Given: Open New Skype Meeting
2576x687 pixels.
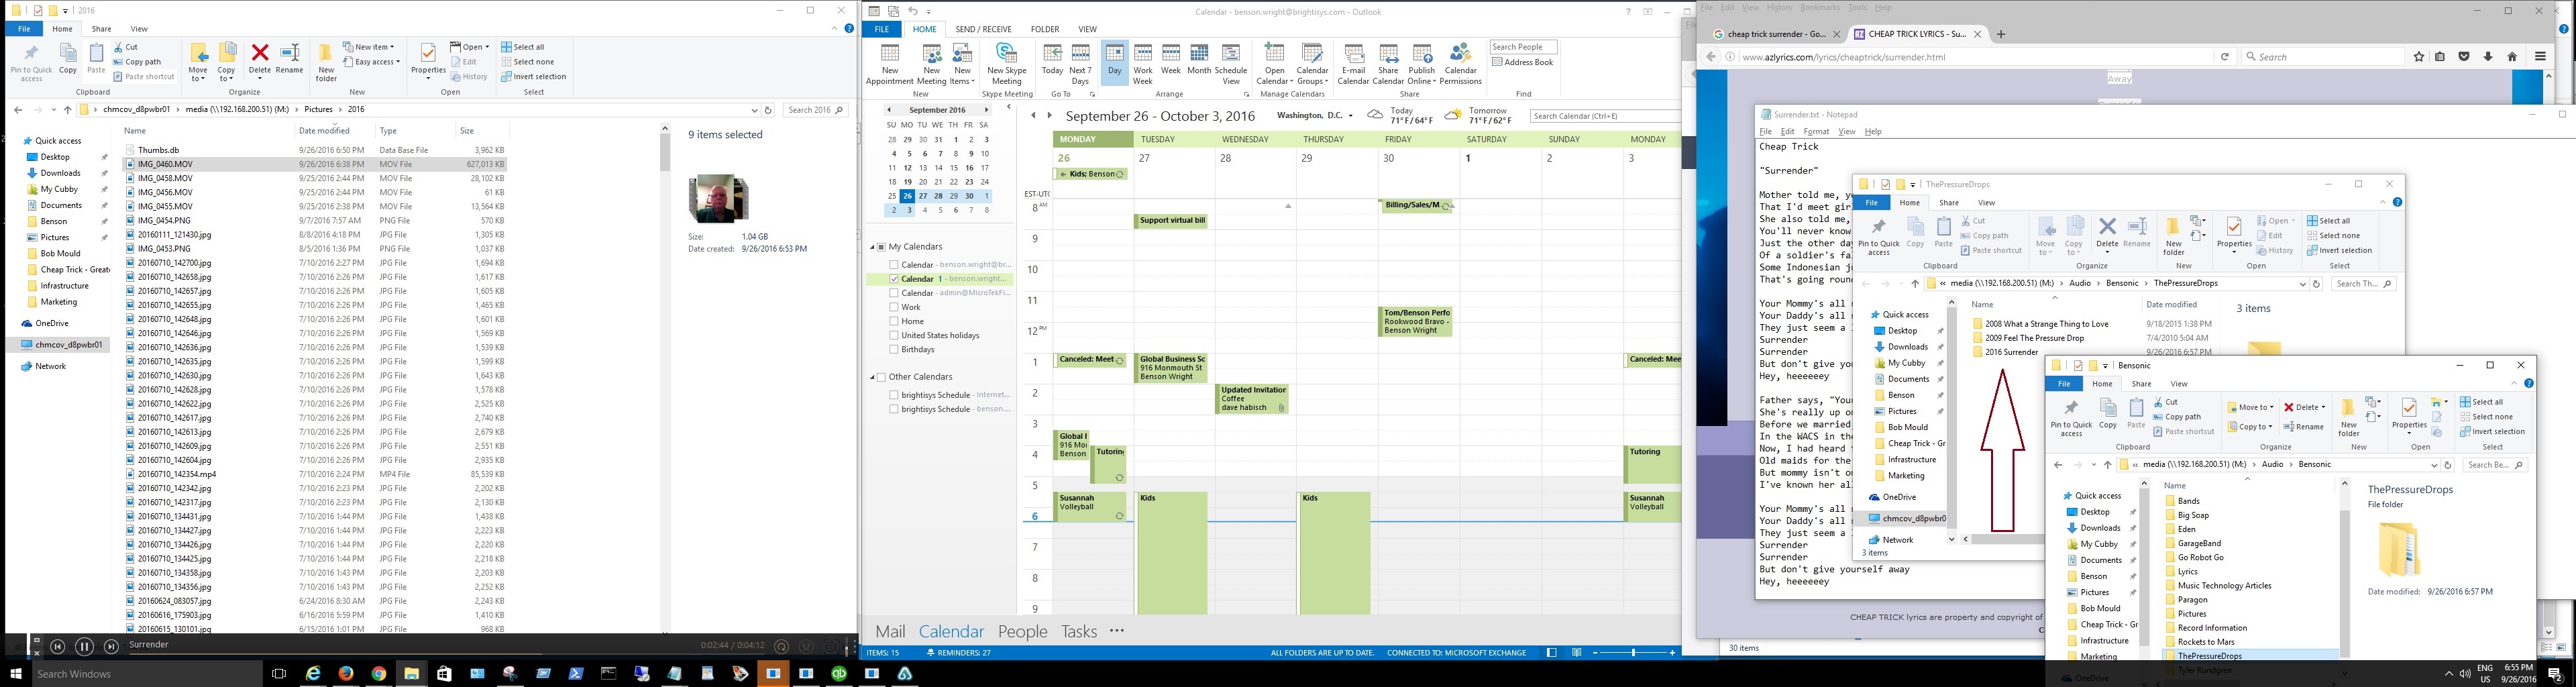Looking at the screenshot, I should (x=1006, y=62).
